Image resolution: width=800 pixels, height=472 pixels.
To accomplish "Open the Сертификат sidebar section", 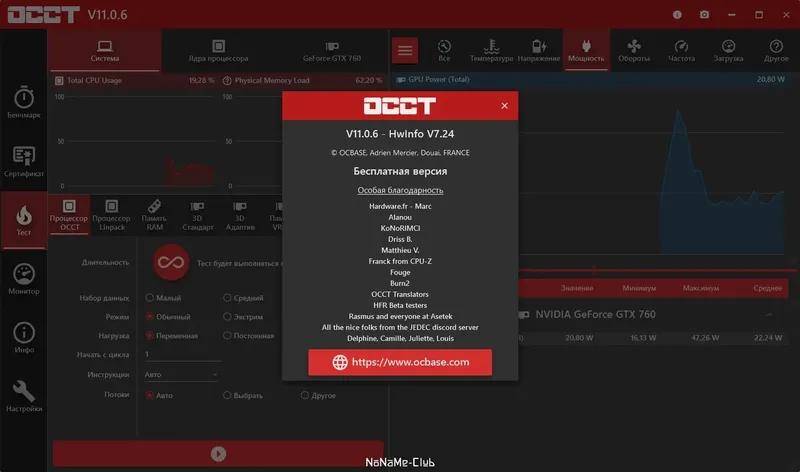I will (23, 162).
